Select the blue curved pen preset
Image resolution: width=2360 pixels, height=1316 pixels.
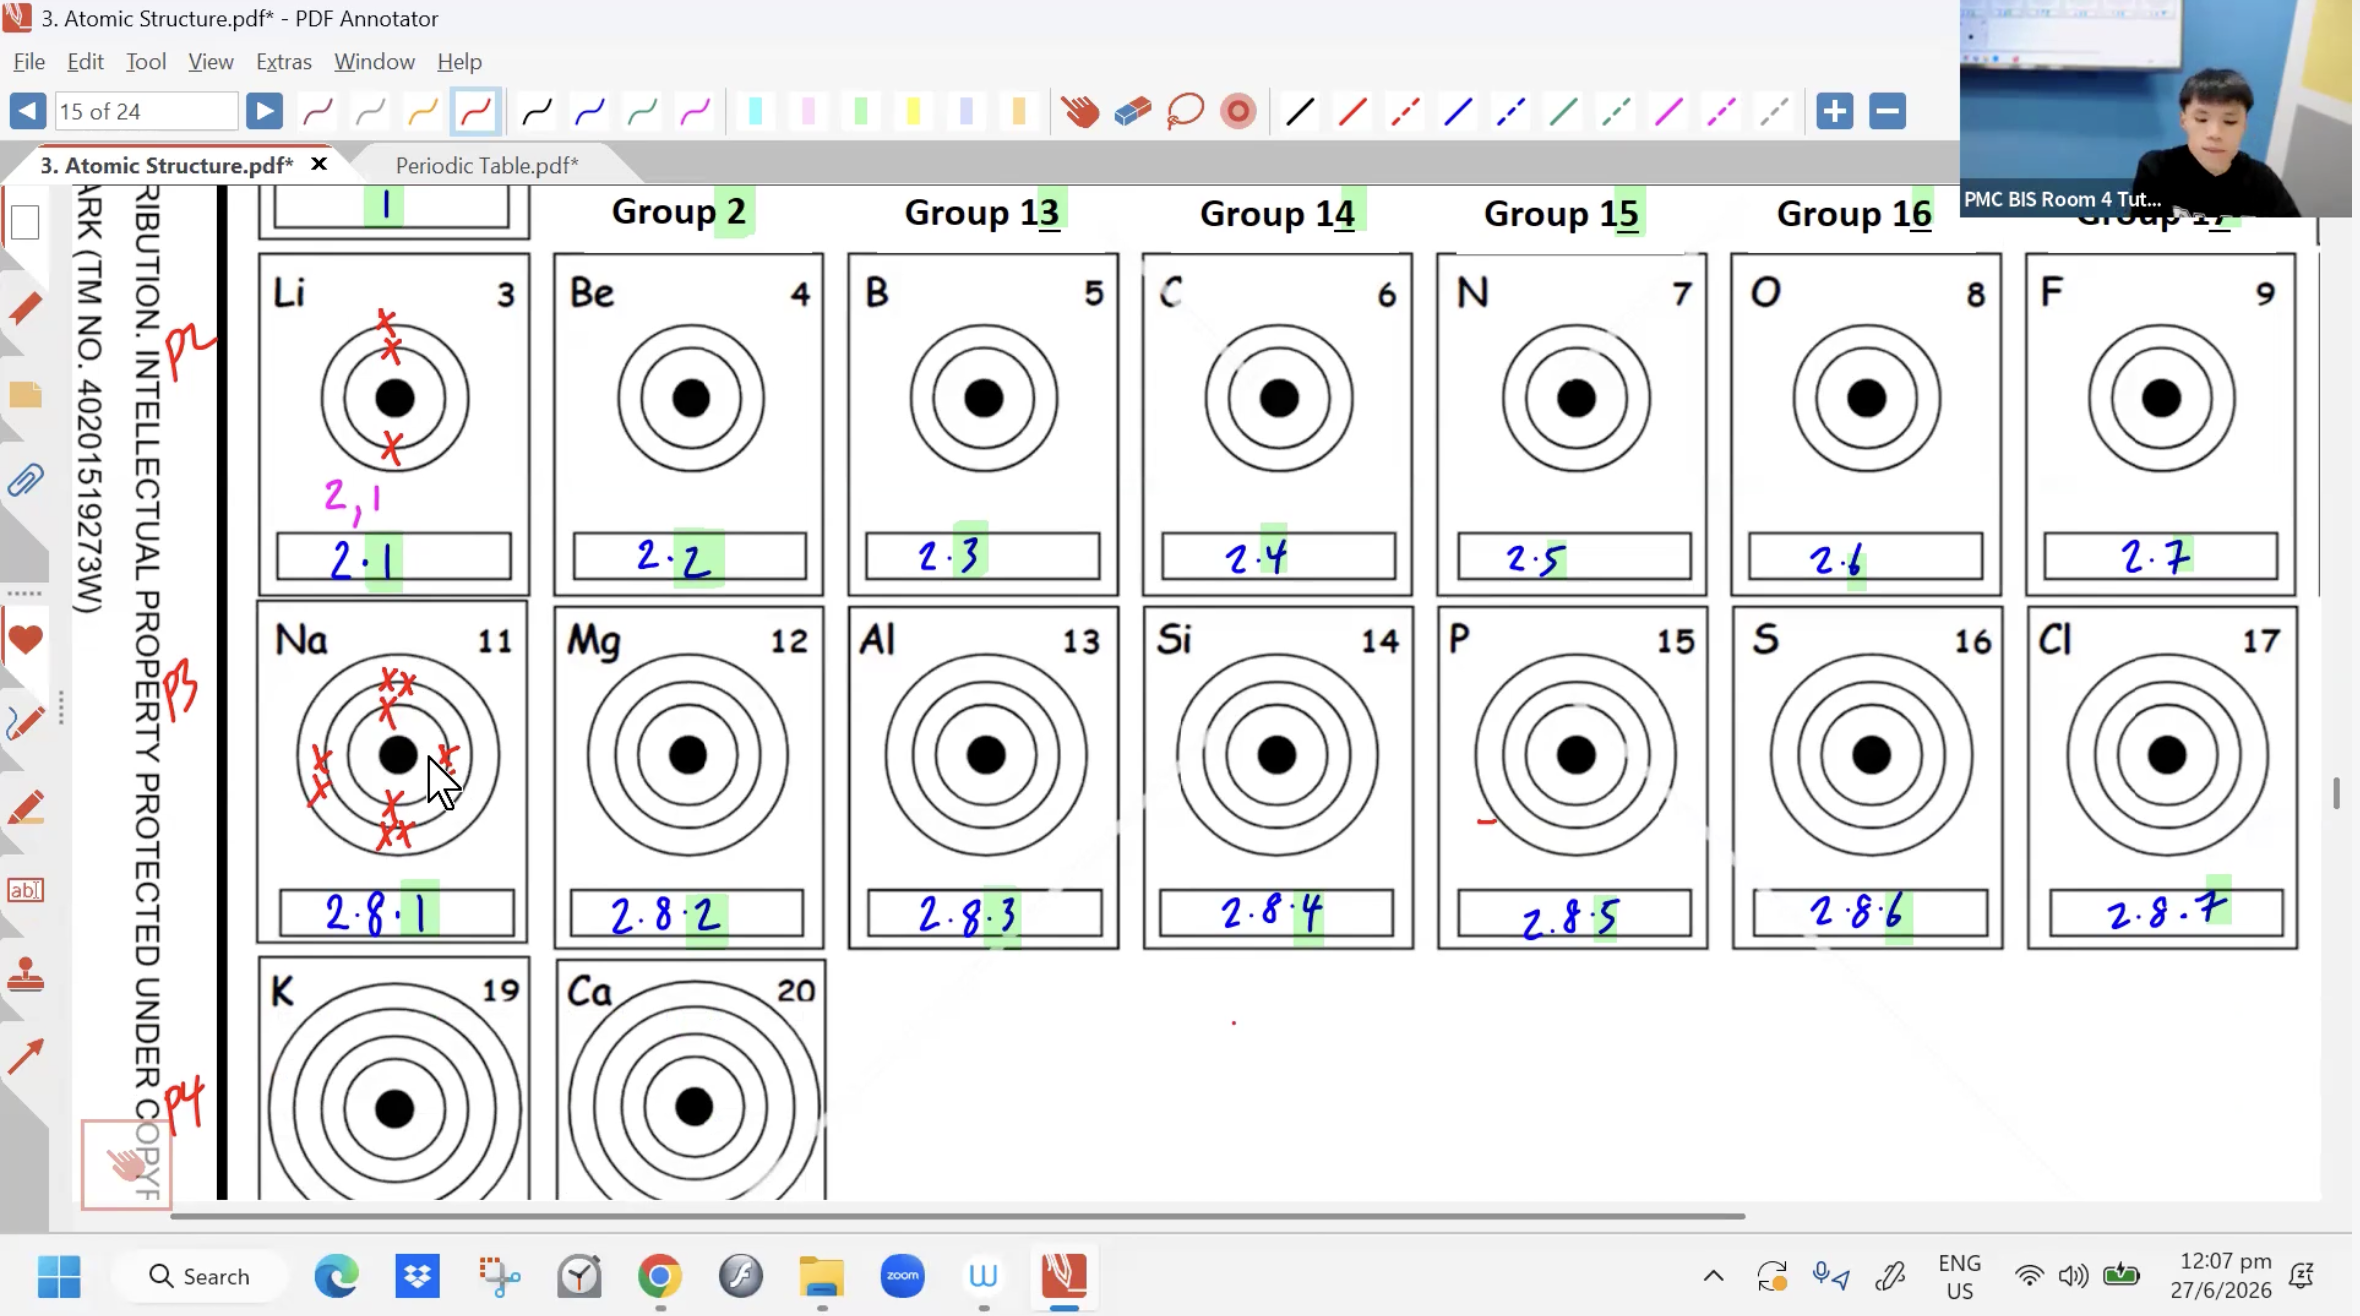click(590, 111)
